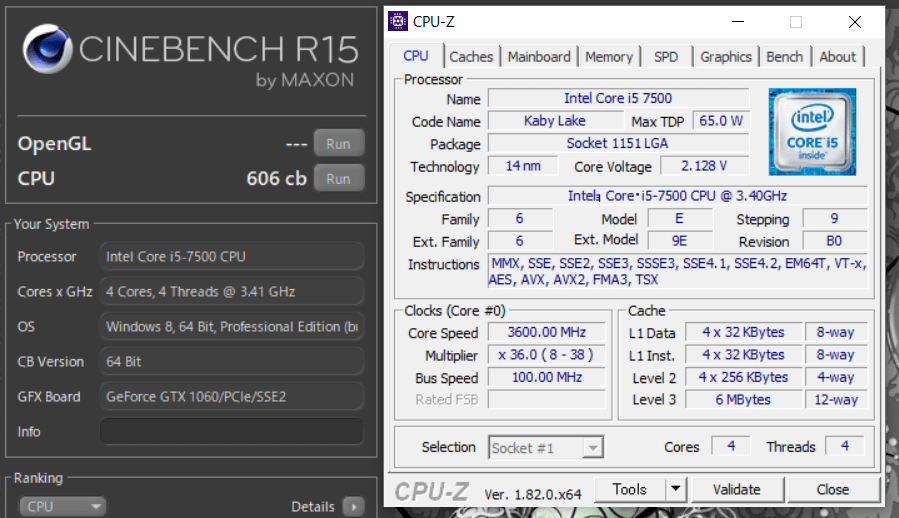This screenshot has height=518, width=899.
Task: Click the Threads count value in CPU-Z
Action: [x=845, y=446]
